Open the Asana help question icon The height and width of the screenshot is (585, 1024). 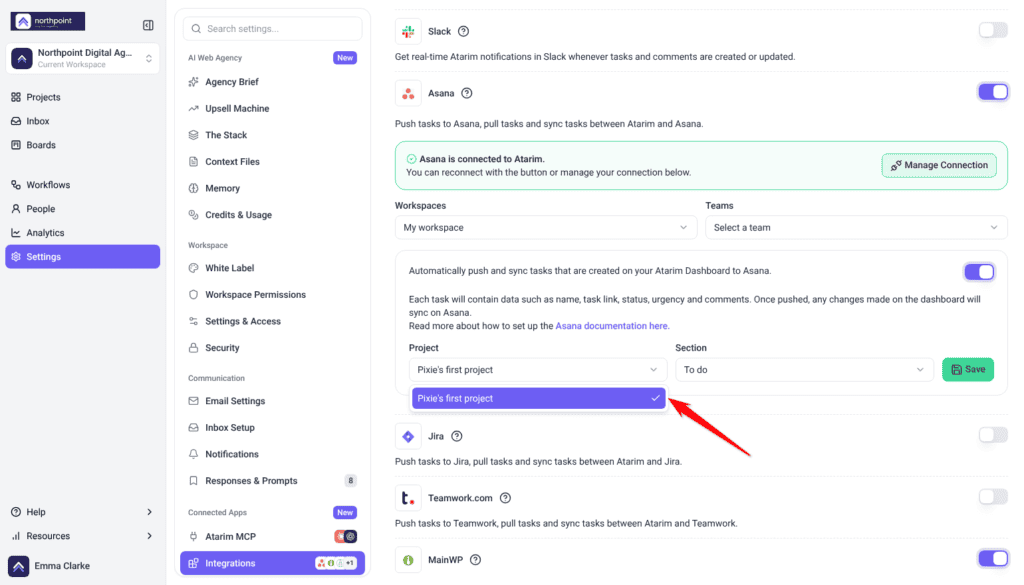tap(466, 93)
